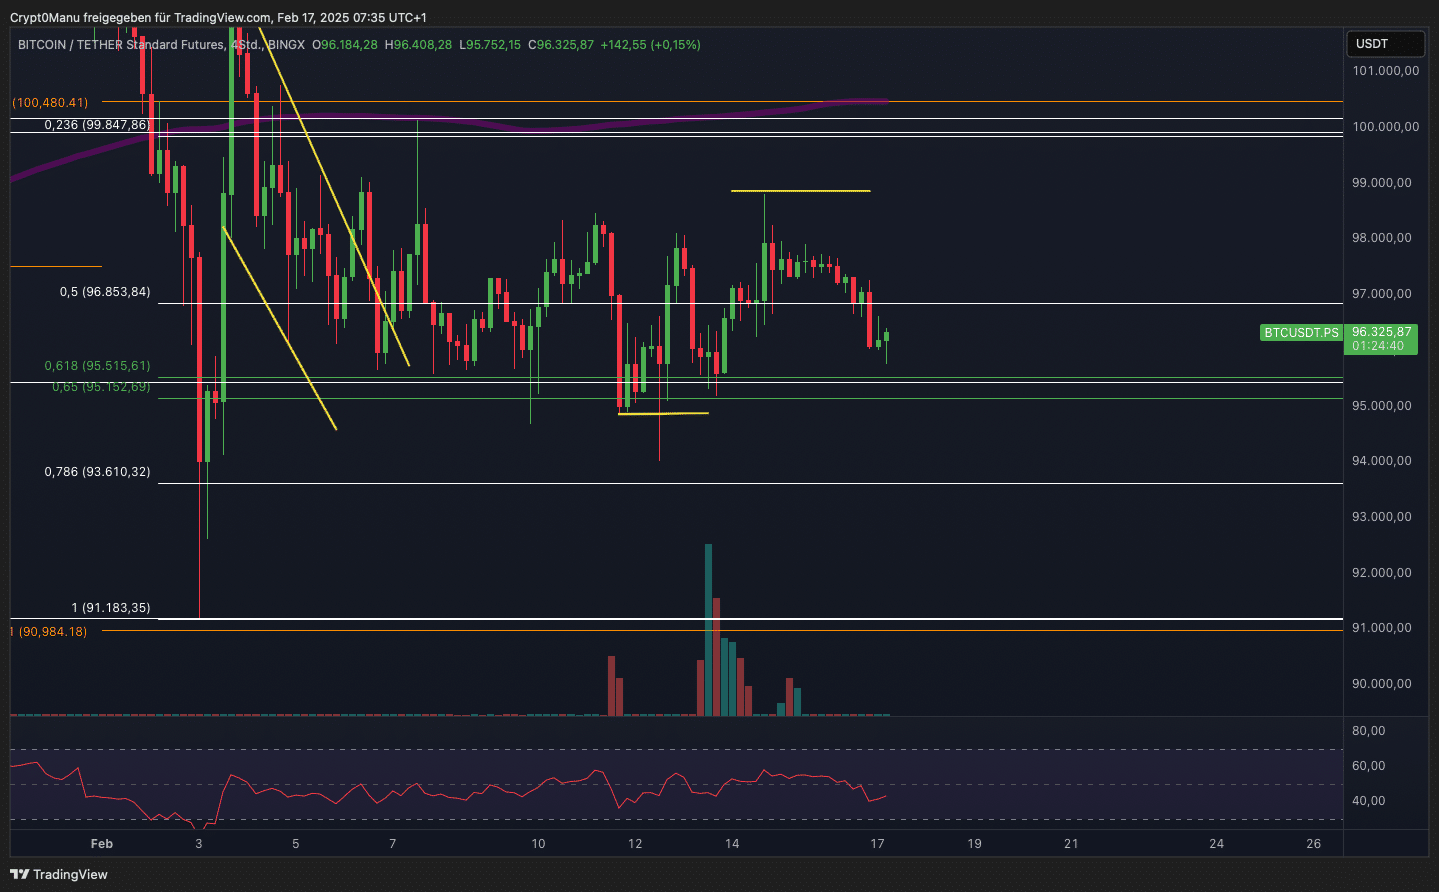Open the USDT currency selector
Image resolution: width=1439 pixels, height=892 pixels.
click(1385, 44)
